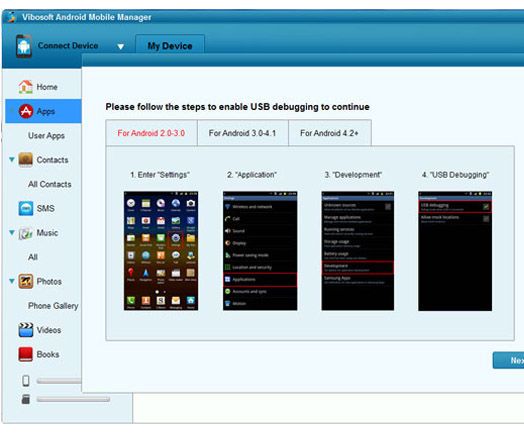This screenshot has height=436, width=524.
Task: Open the Connect Device dropdown arrow
Action: pyautogui.click(x=121, y=46)
